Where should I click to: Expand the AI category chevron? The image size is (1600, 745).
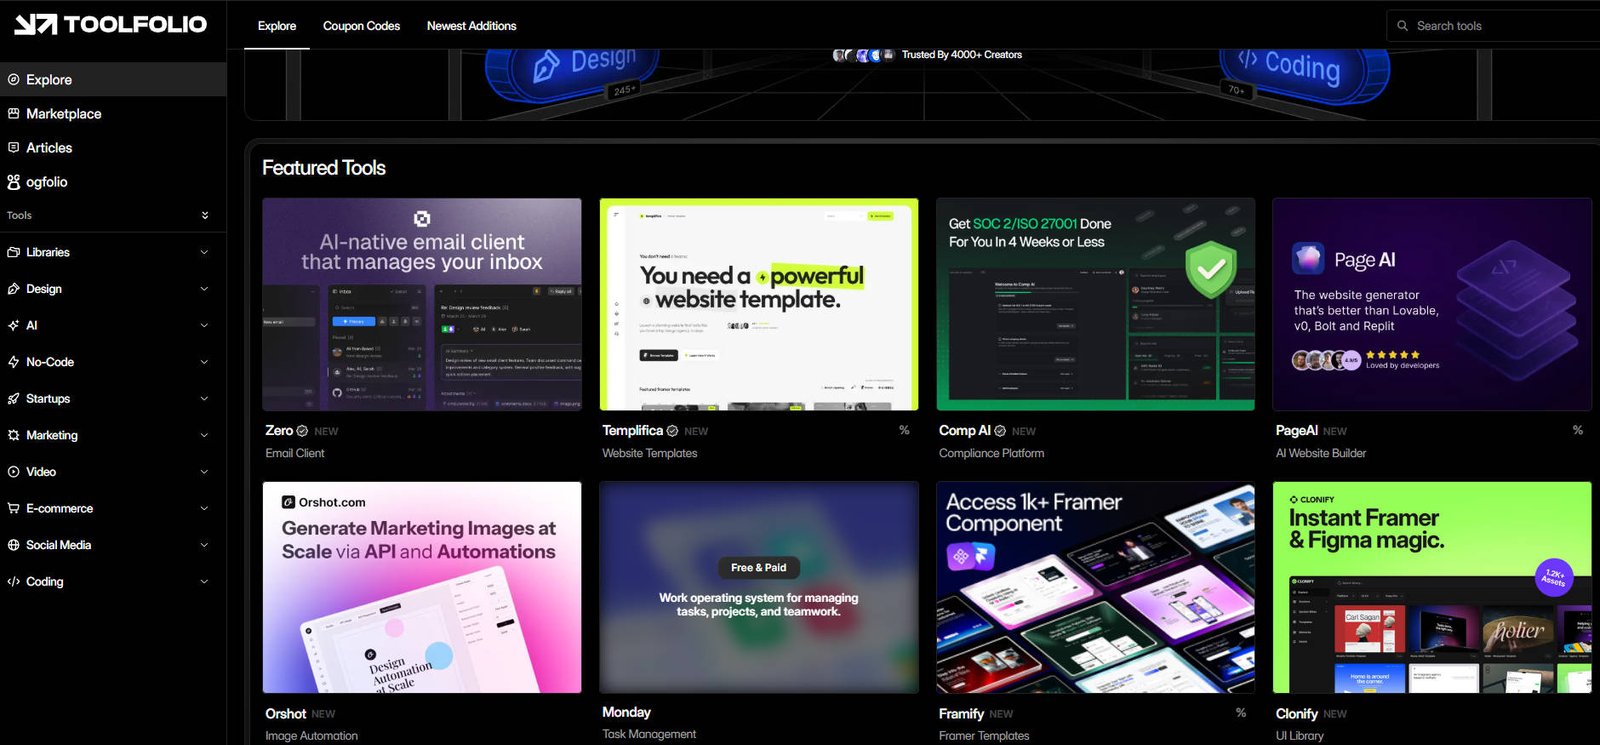(204, 325)
